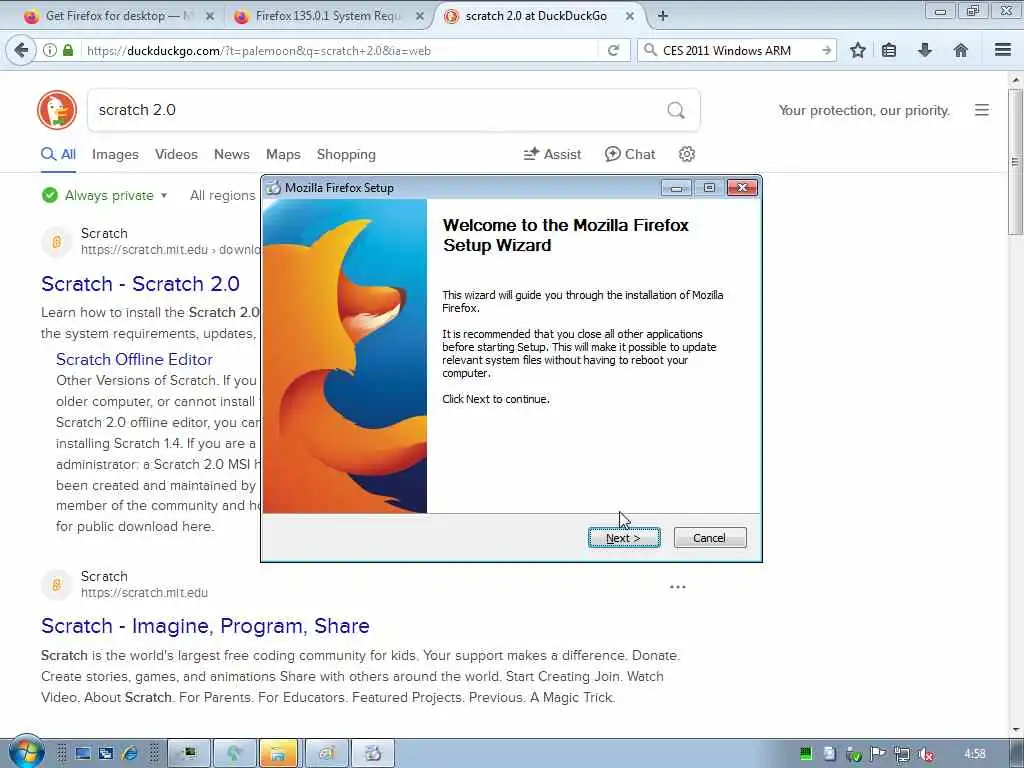The width and height of the screenshot is (1024, 768).
Task: Reload the page with the refresh icon
Action: [613, 50]
